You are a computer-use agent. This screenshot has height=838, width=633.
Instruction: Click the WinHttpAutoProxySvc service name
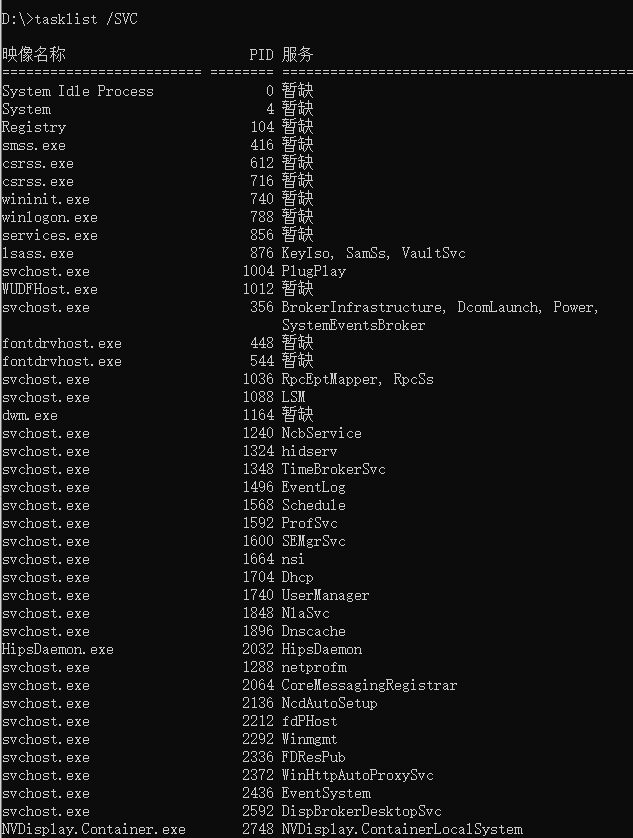tap(357, 775)
